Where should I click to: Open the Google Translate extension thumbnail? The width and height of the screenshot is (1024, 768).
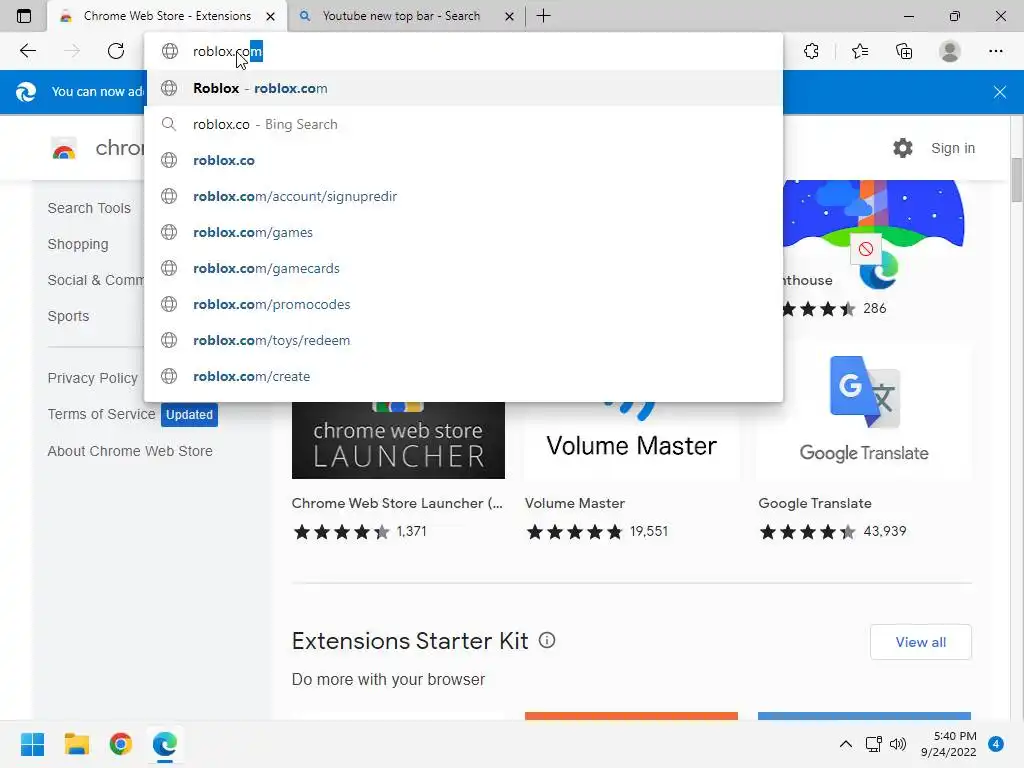pyautogui.click(x=864, y=411)
